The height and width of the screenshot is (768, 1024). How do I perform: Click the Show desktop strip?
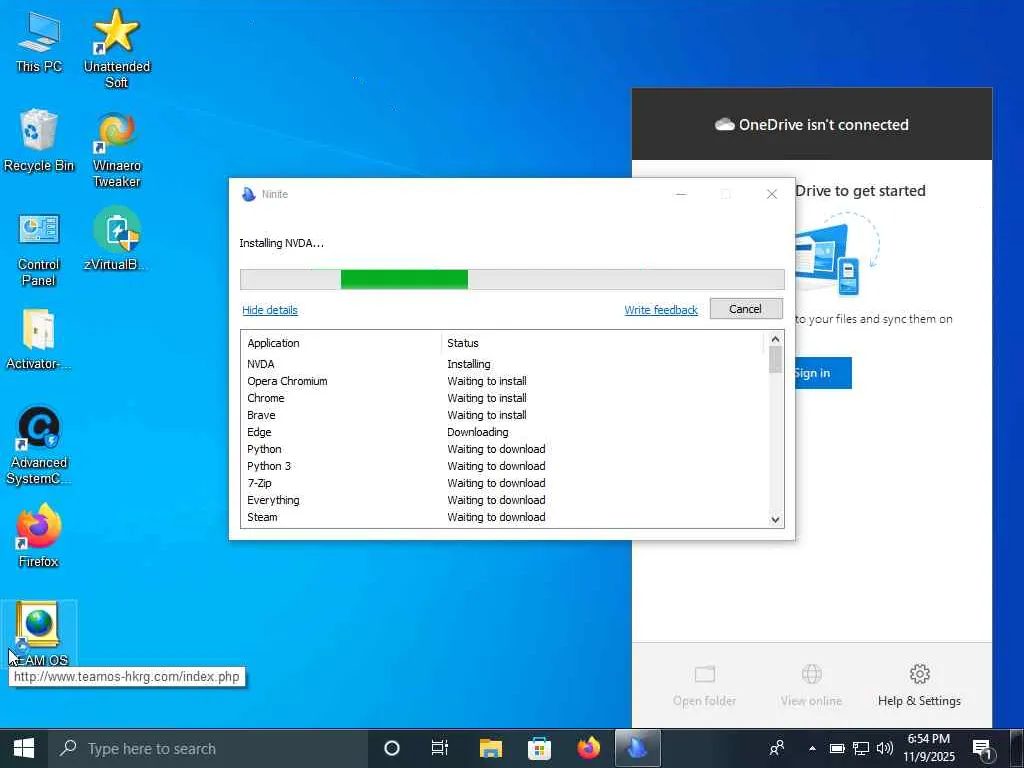pyautogui.click(x=1019, y=748)
